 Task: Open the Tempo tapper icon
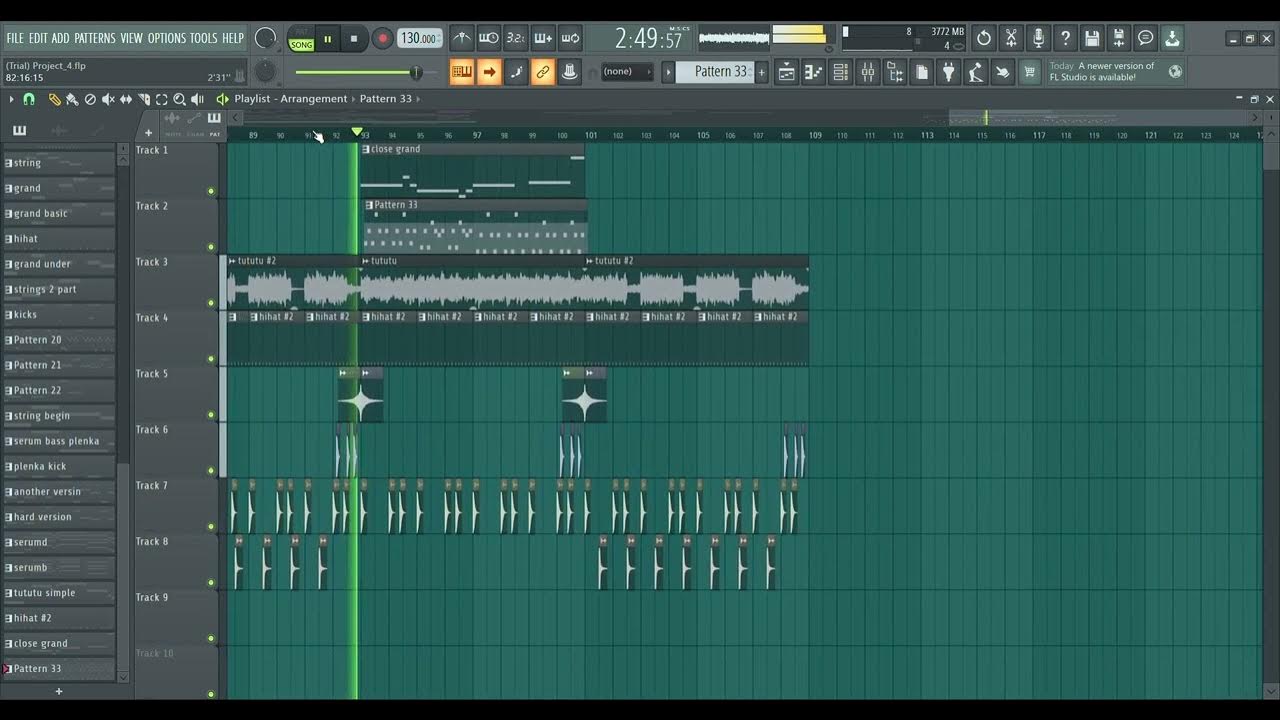pos(976,72)
